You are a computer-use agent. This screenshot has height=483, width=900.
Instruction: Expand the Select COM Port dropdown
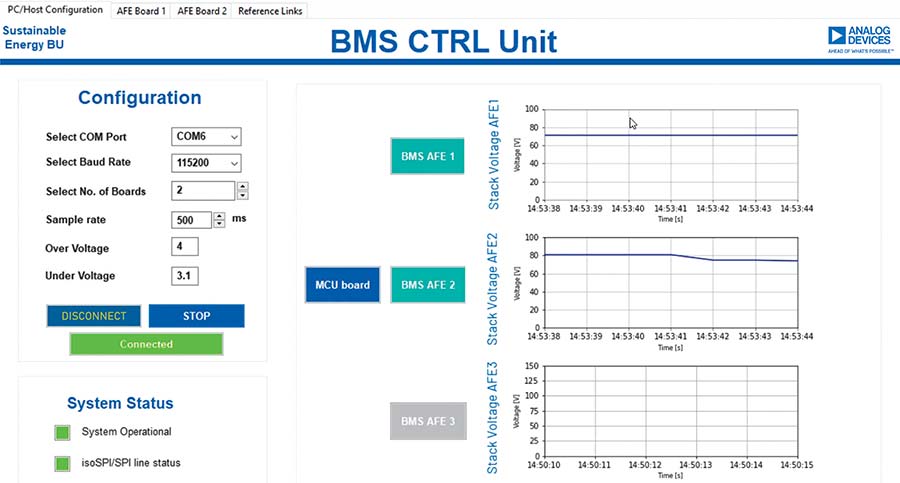point(234,137)
